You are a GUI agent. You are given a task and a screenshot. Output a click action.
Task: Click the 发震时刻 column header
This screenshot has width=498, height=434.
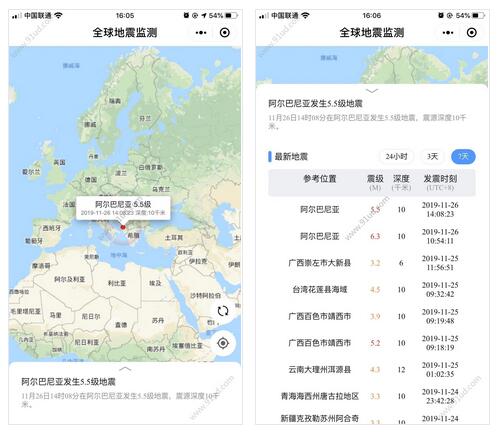click(x=440, y=182)
